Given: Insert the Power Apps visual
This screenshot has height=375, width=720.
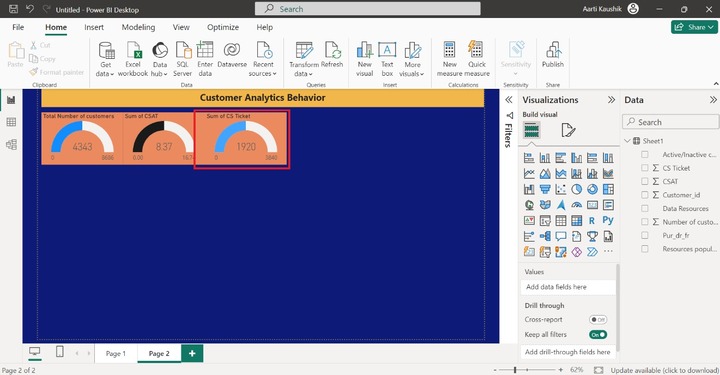Looking at the screenshot, I should point(576,252).
